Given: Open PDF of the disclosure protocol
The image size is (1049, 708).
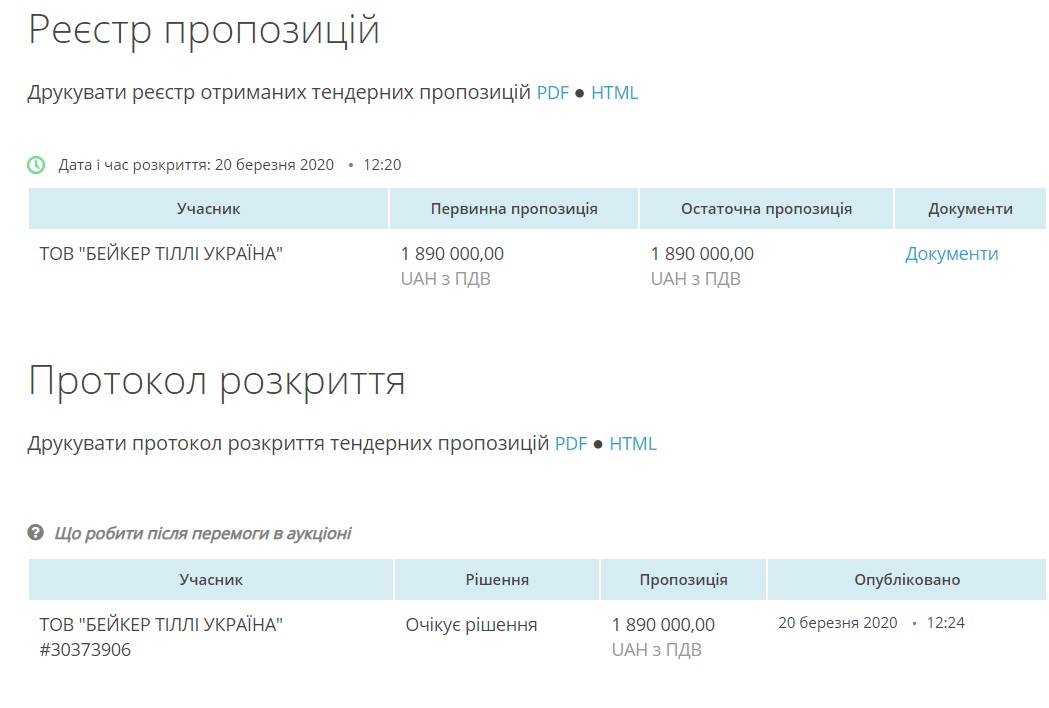Looking at the screenshot, I should click(x=571, y=444).
